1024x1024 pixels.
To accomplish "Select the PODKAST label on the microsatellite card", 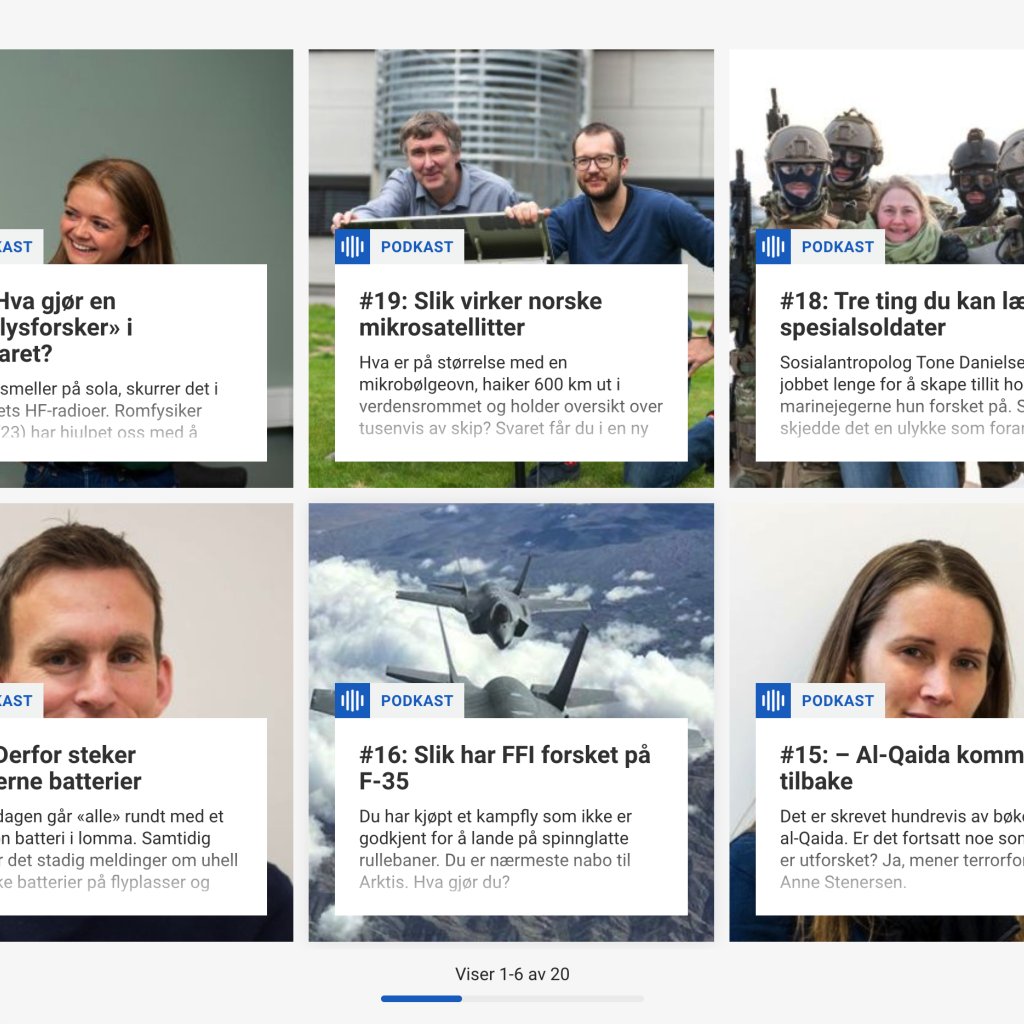I will (417, 247).
